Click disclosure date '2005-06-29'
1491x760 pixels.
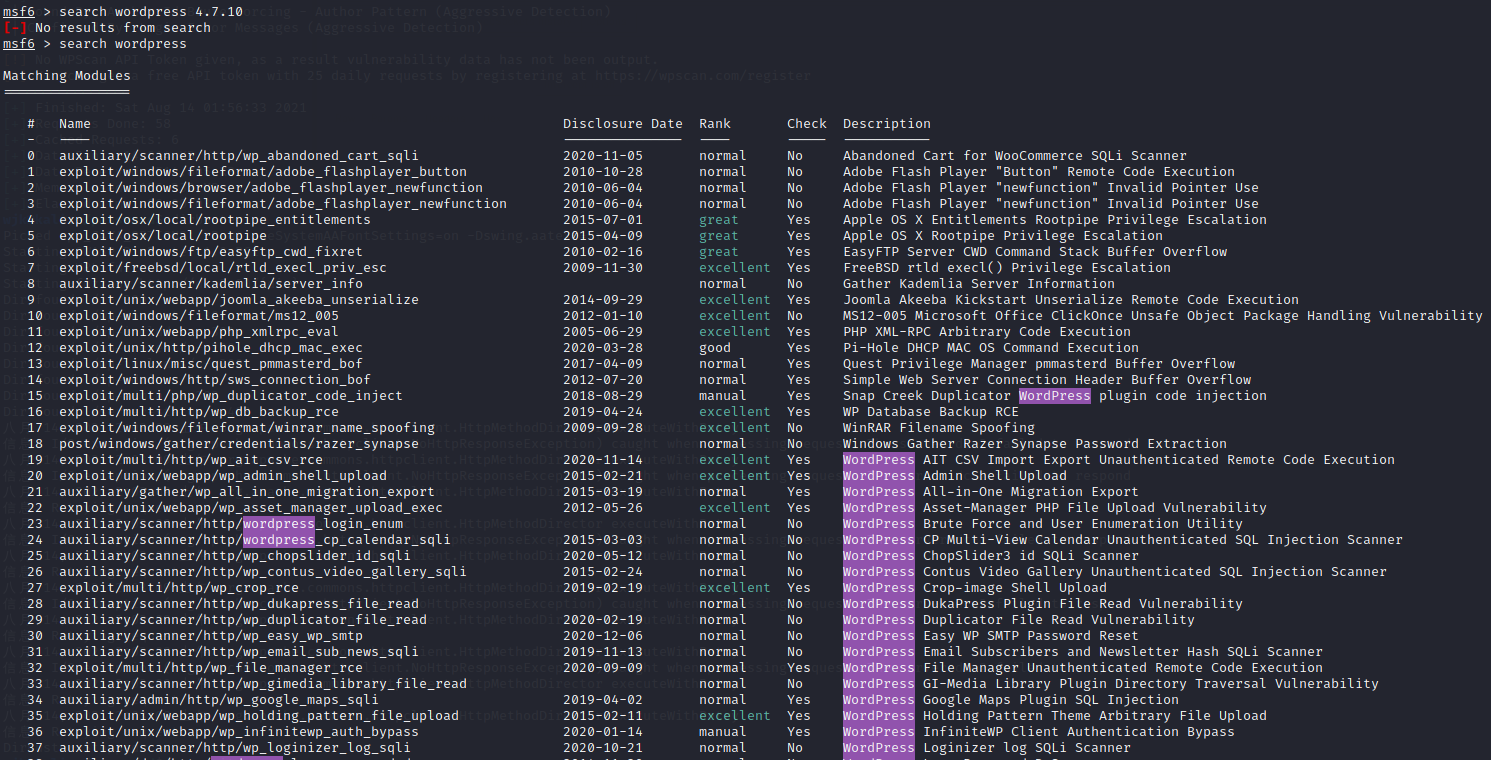[603, 332]
